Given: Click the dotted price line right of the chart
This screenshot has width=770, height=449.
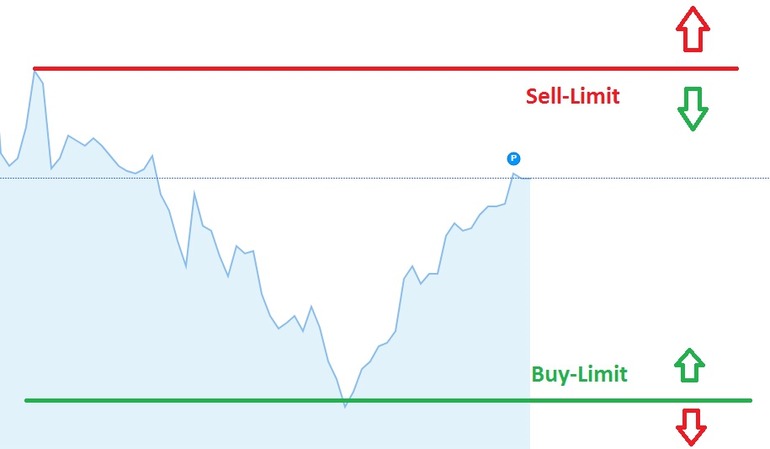Looking at the screenshot, I should click(650, 178).
